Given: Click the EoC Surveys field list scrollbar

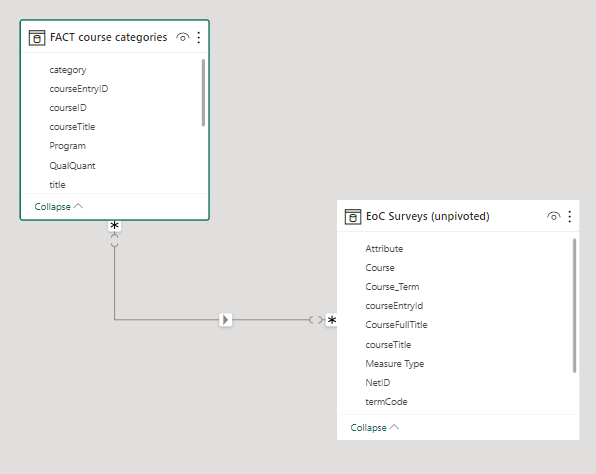Looking at the screenshot, I should [574, 305].
